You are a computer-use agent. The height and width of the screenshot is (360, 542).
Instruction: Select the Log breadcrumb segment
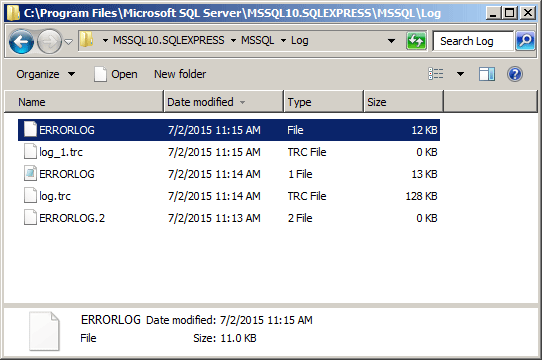point(300,40)
